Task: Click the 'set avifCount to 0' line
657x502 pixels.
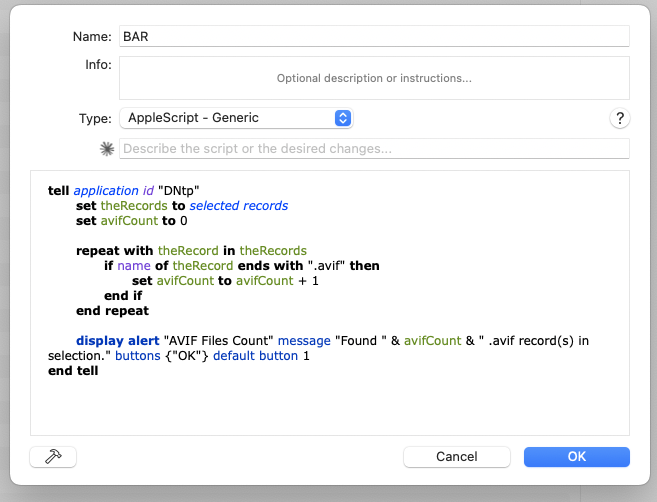Action: point(131,221)
